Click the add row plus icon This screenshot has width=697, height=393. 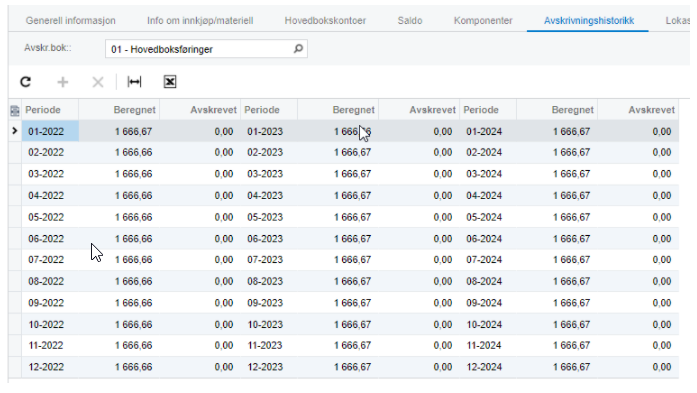(x=63, y=82)
